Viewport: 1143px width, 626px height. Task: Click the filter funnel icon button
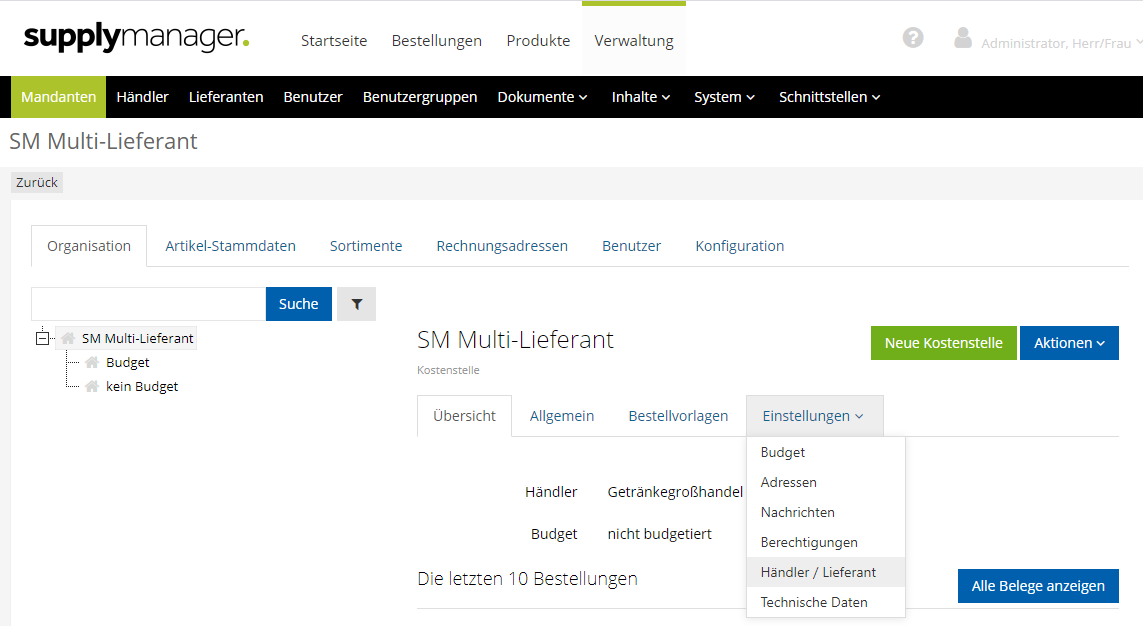[x=356, y=304]
